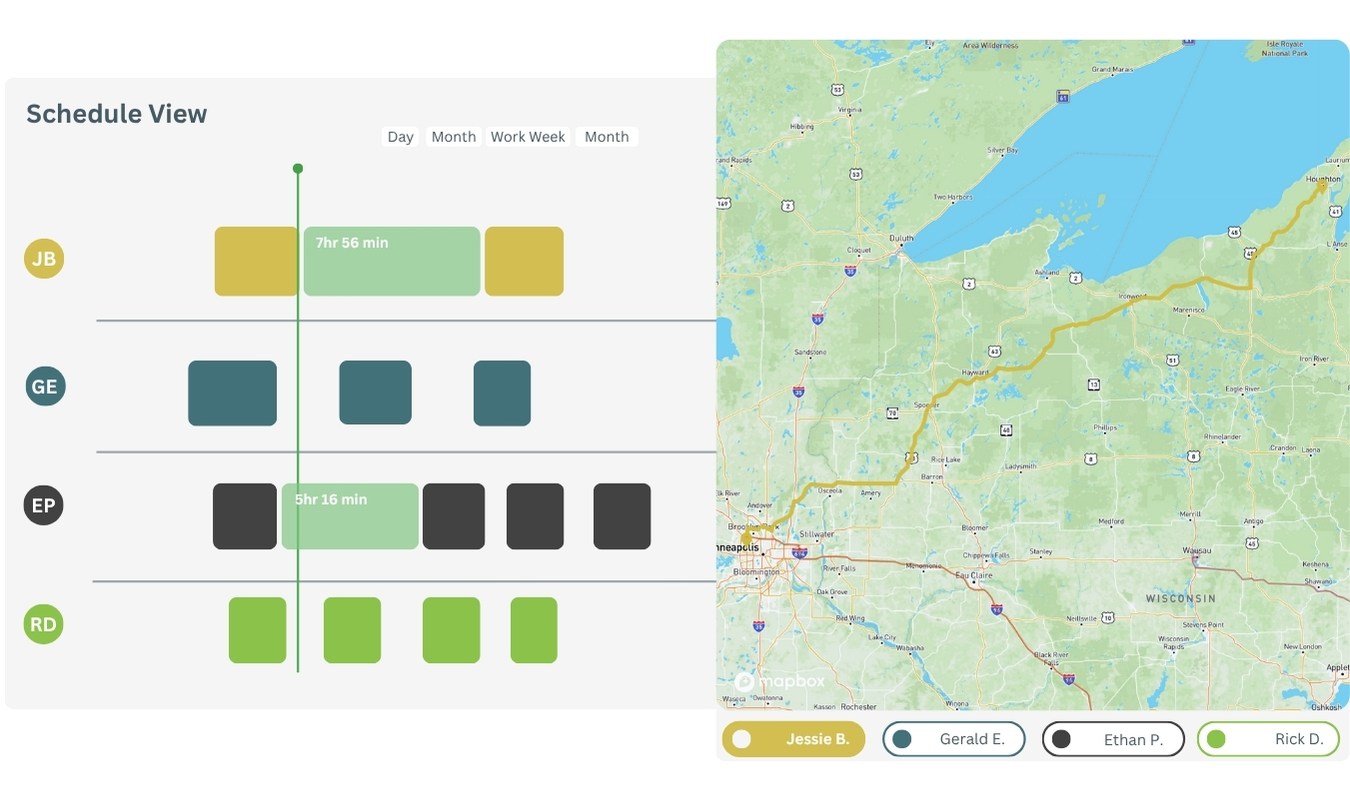Select the RD driver avatar
Image resolution: width=1350 pixels, height=787 pixels.
pyautogui.click(x=43, y=625)
